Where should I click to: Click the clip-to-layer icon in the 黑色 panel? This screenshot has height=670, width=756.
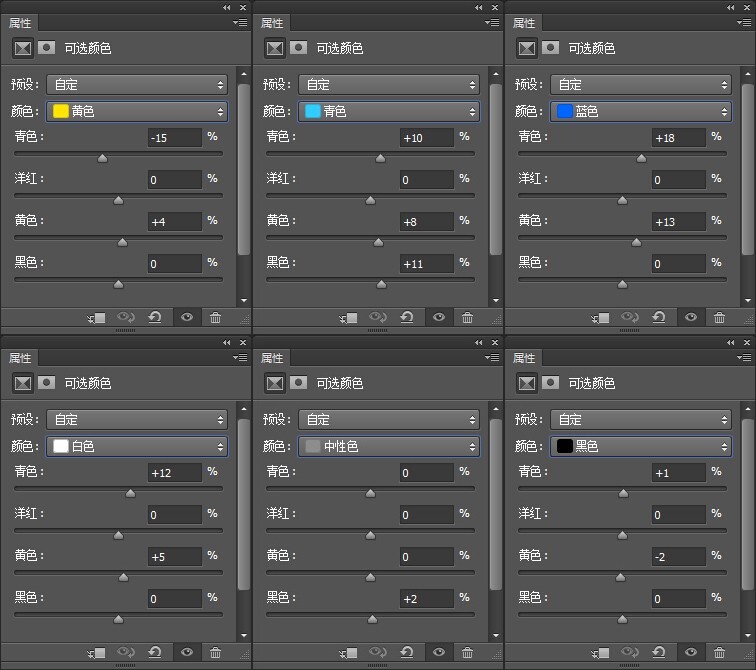point(601,653)
